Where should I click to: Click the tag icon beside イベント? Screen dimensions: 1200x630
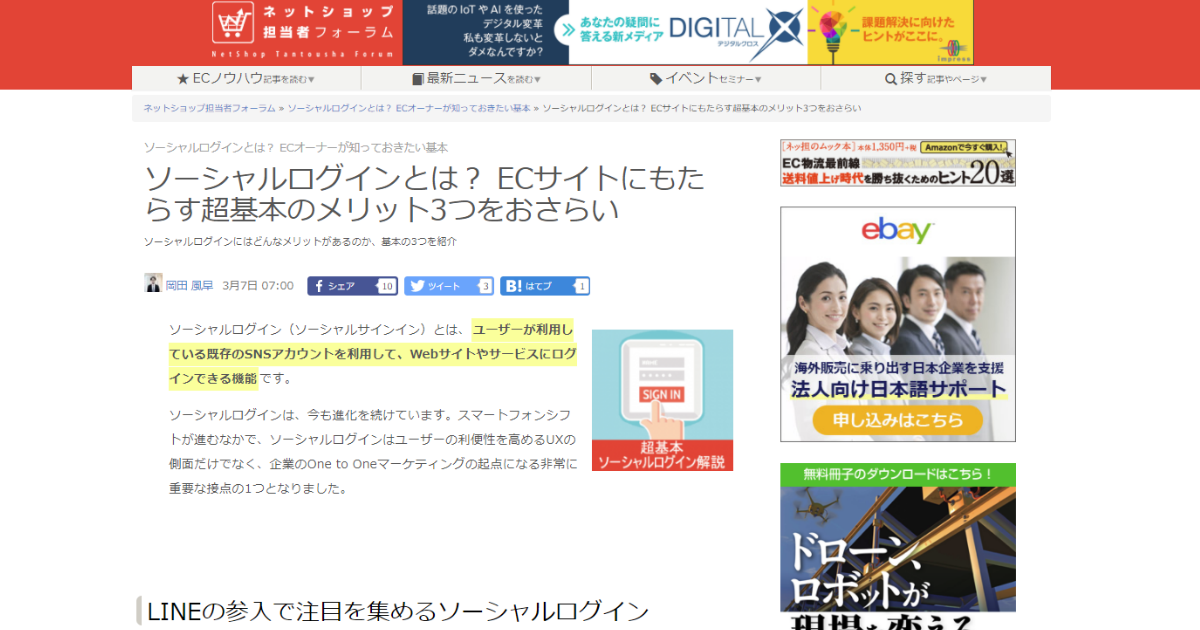pyautogui.click(x=656, y=79)
